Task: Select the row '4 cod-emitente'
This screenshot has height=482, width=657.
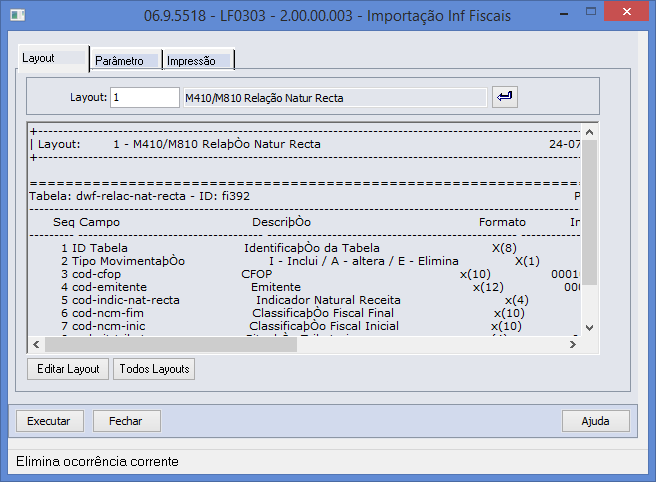Action: point(304,287)
